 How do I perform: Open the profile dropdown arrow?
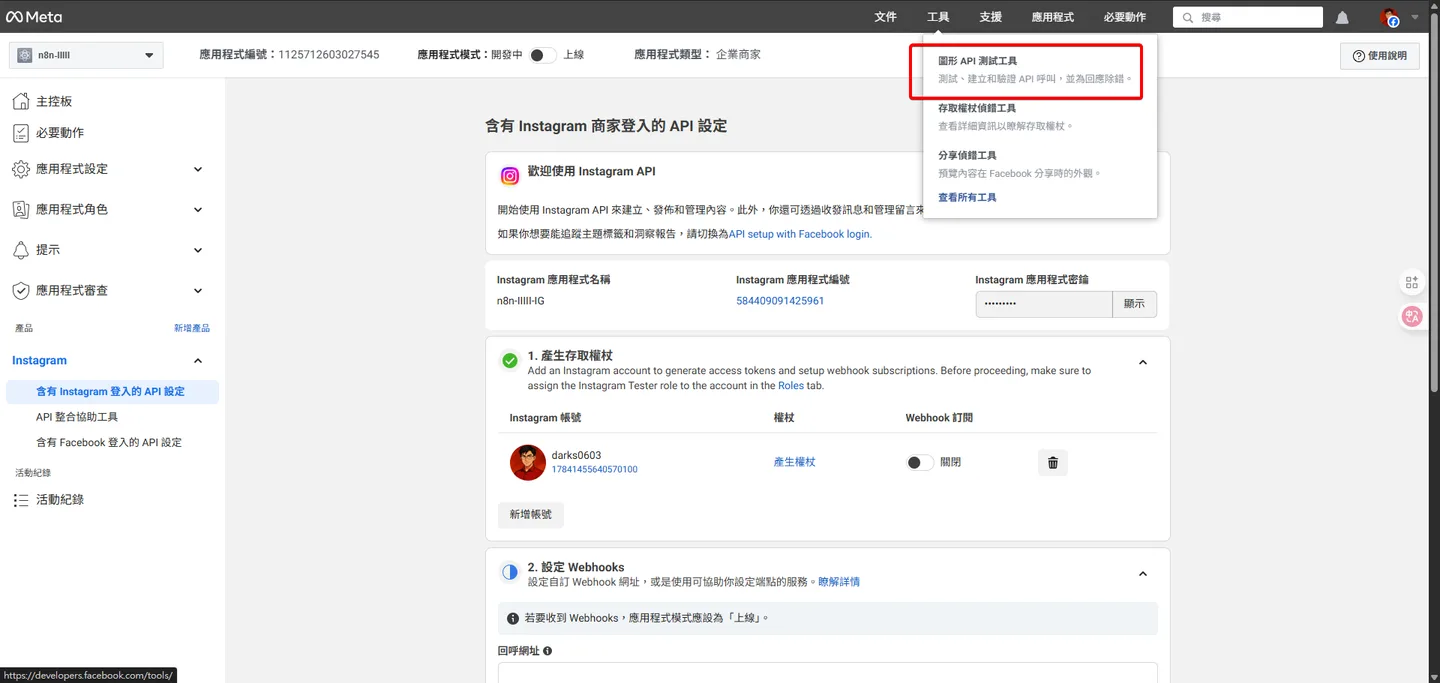coord(1415,17)
